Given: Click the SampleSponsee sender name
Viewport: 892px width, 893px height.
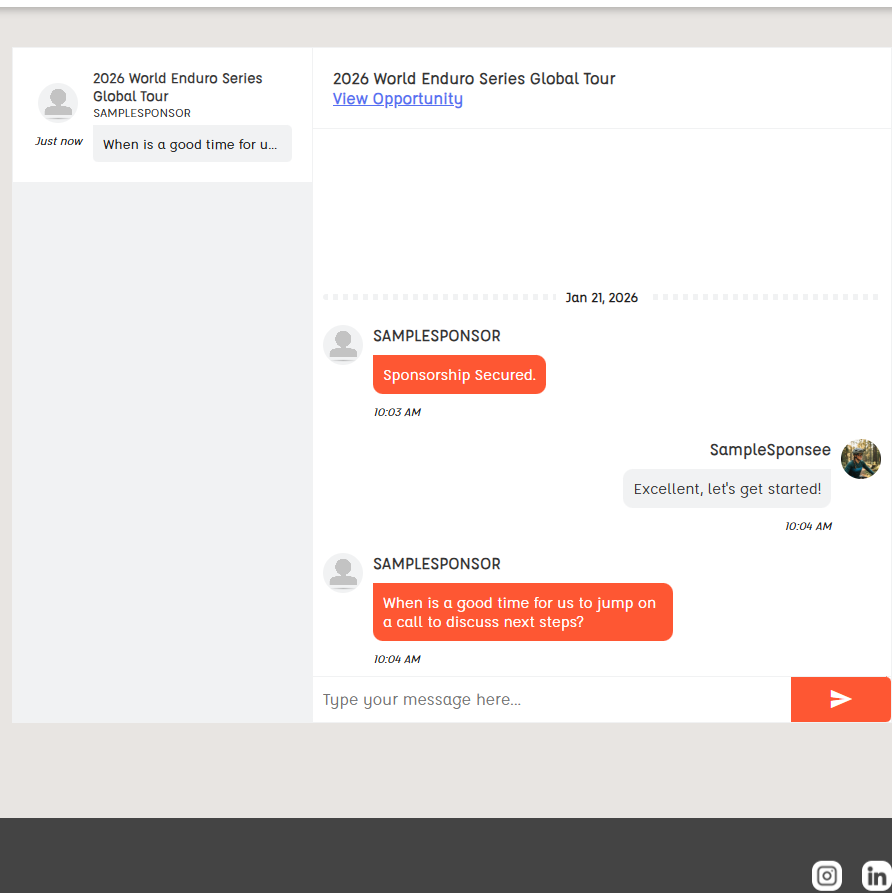Looking at the screenshot, I should click(x=769, y=450).
